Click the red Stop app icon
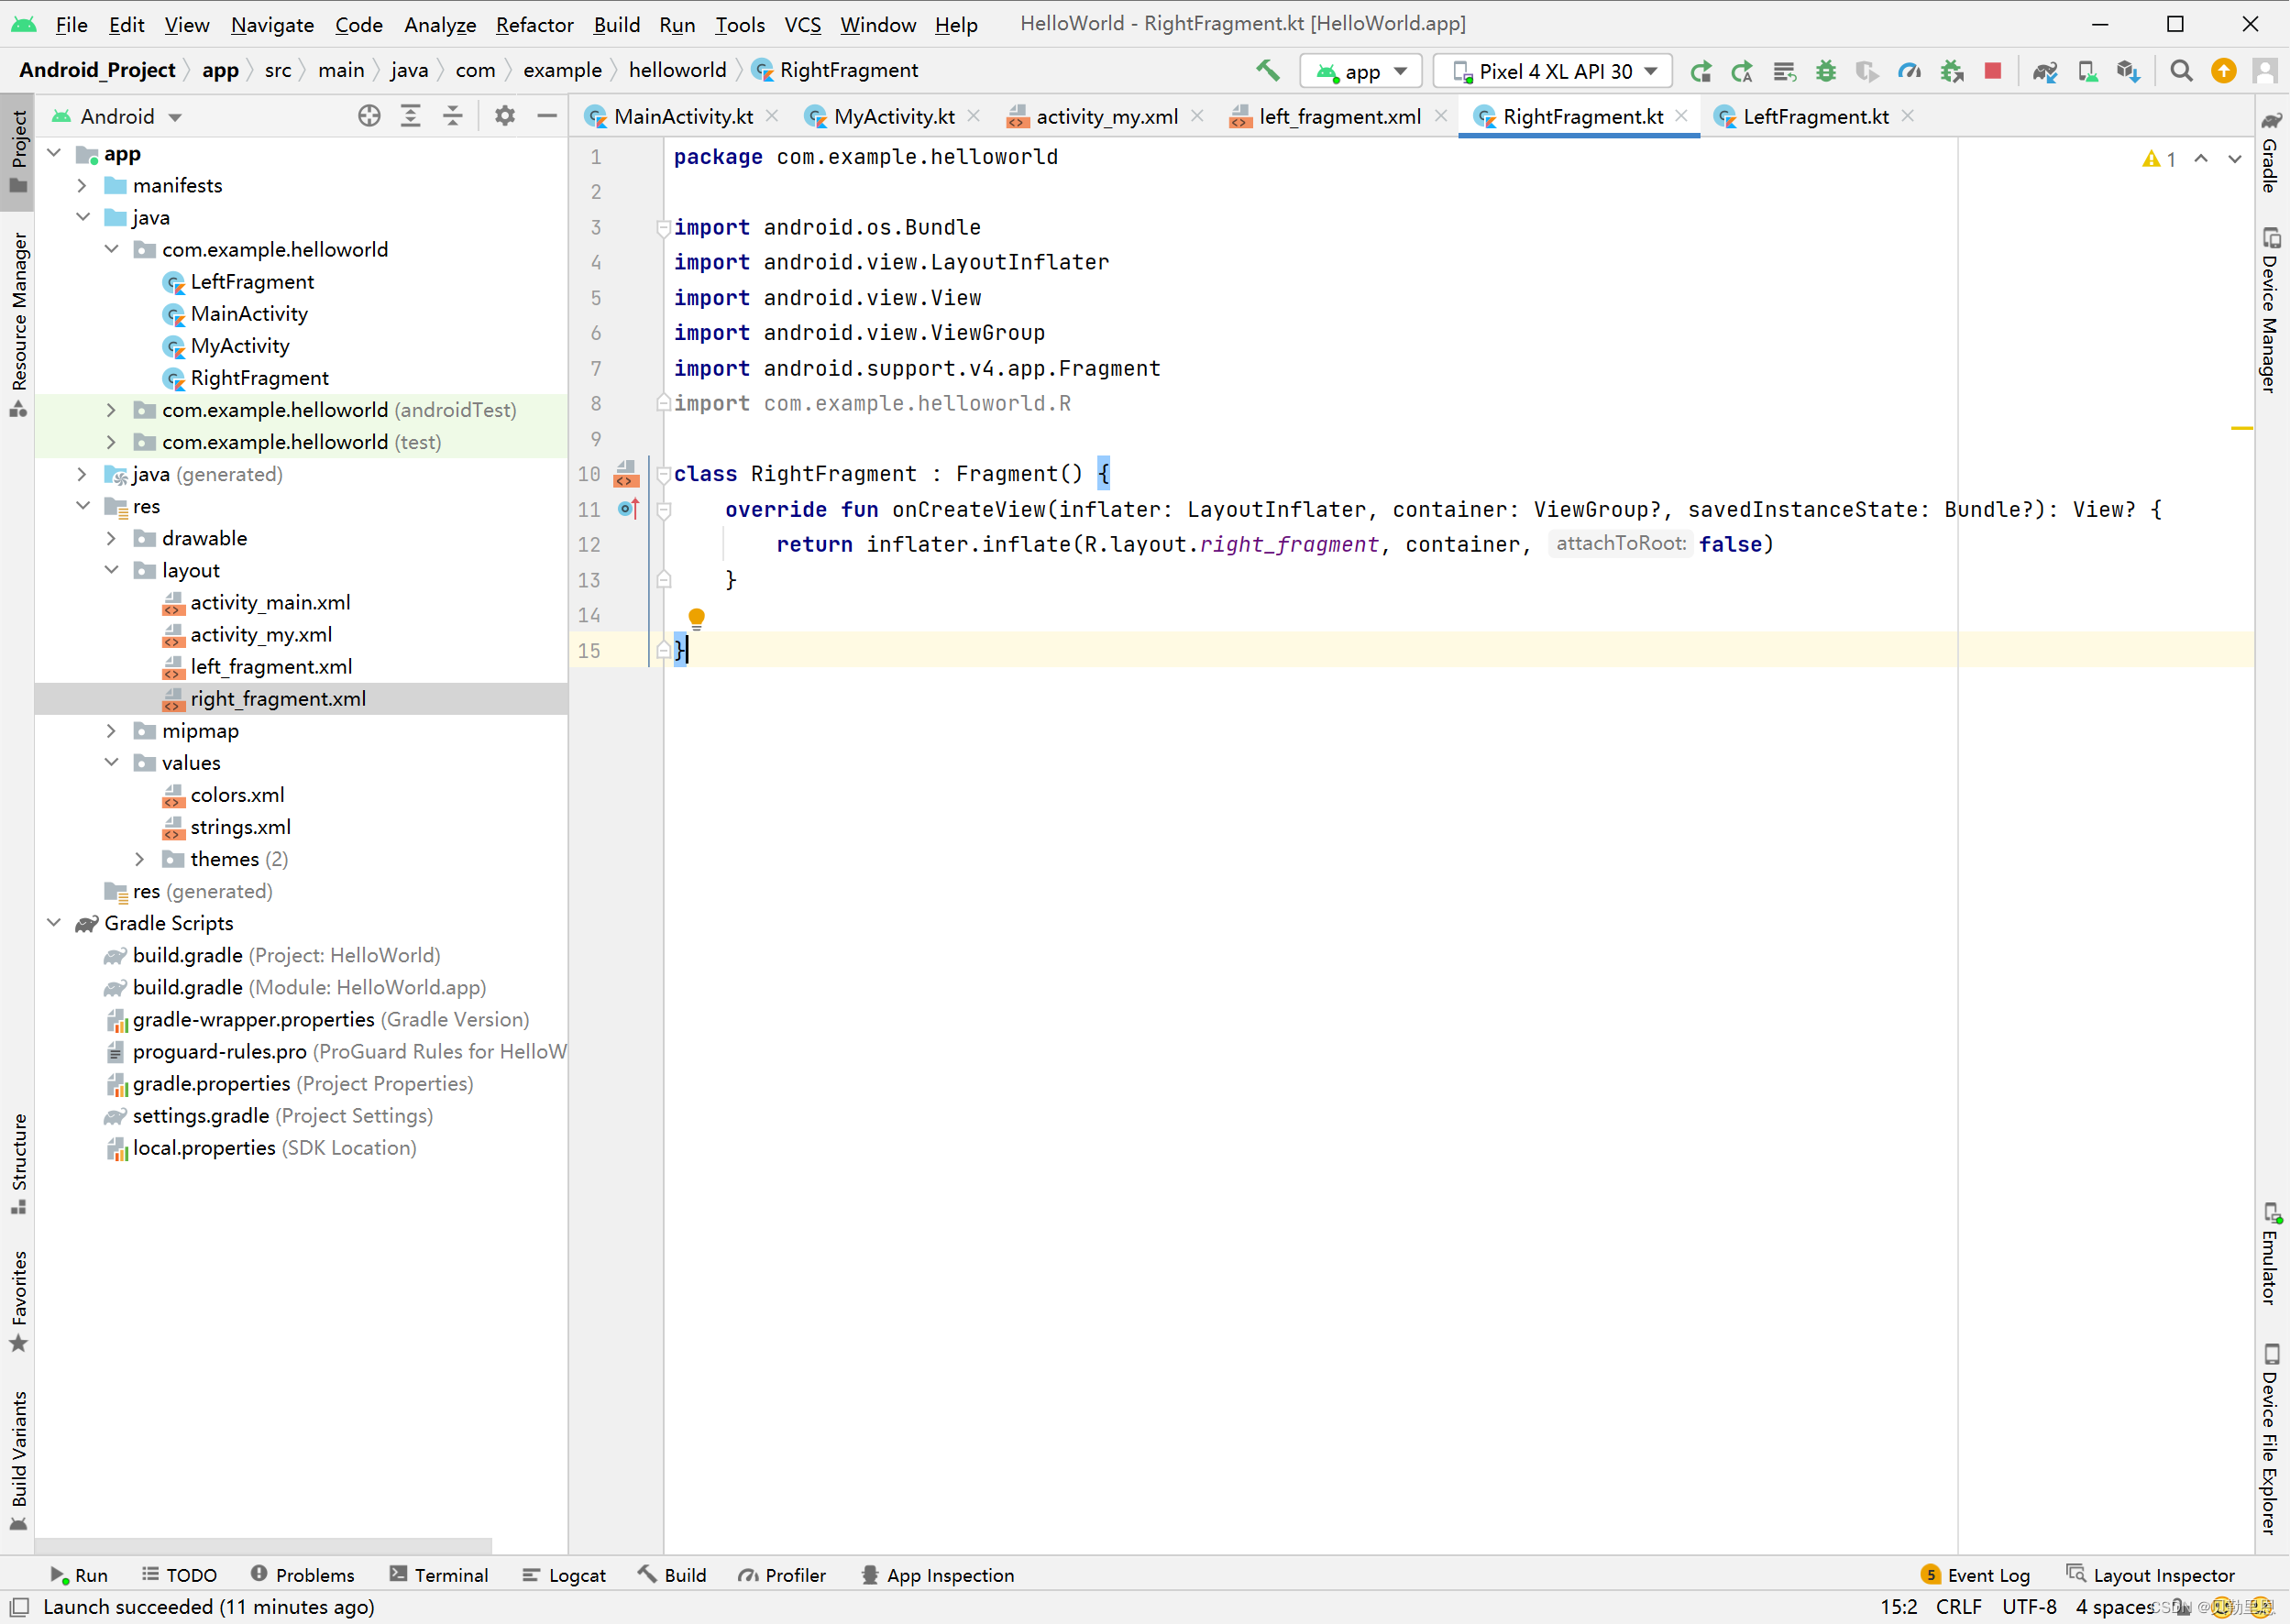The image size is (2290, 1624). coord(1993,71)
